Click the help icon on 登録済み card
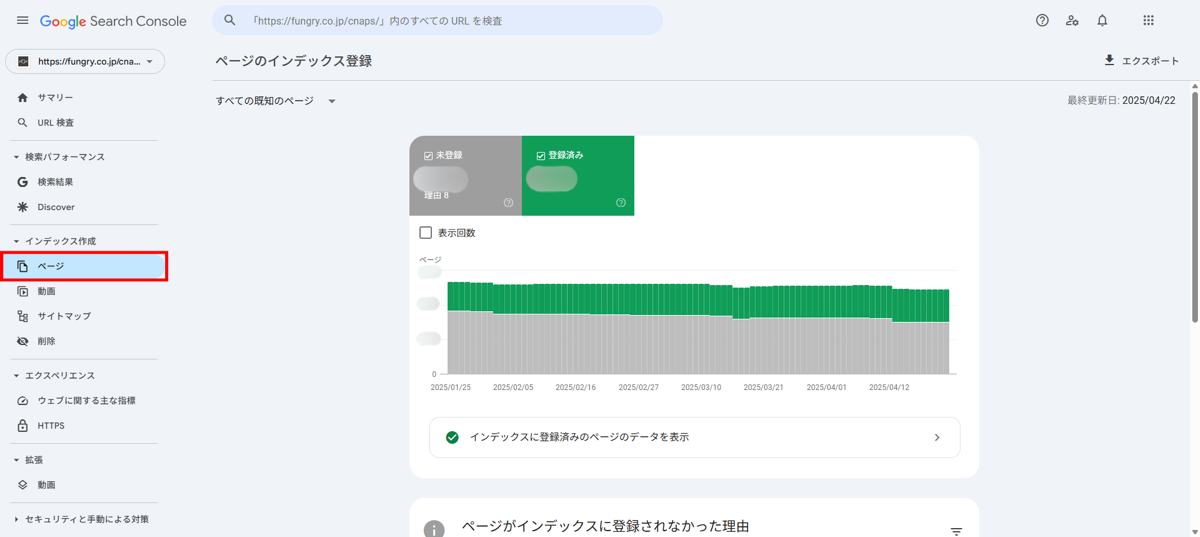 click(x=621, y=203)
